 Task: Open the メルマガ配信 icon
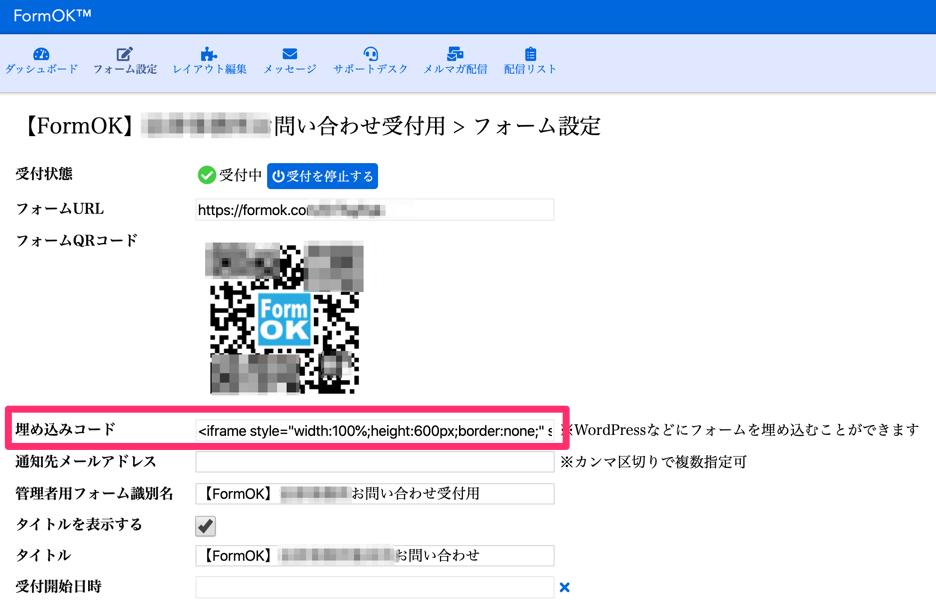(455, 54)
